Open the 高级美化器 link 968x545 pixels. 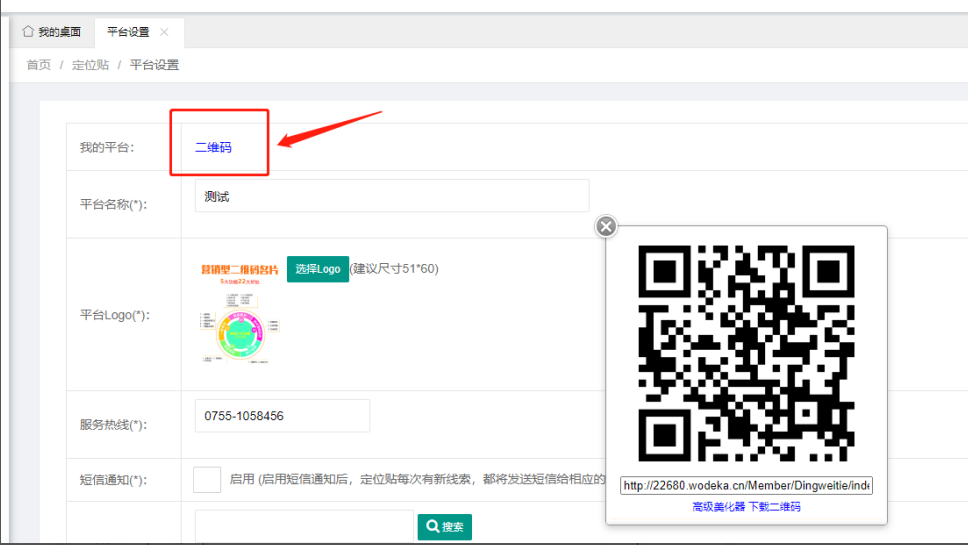point(718,507)
